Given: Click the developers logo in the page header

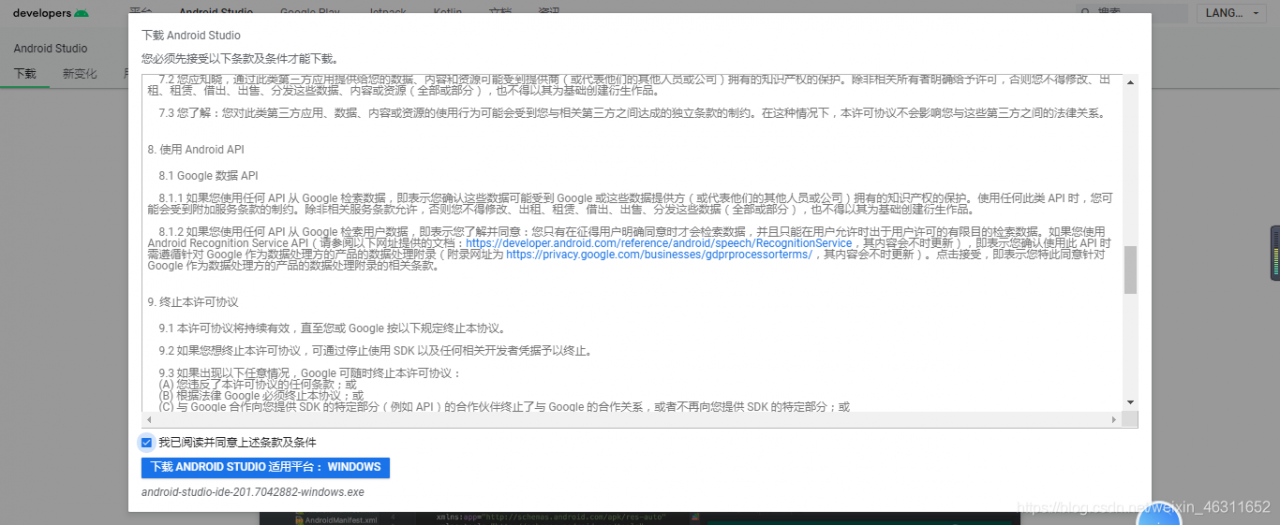Looking at the screenshot, I should [x=51, y=13].
